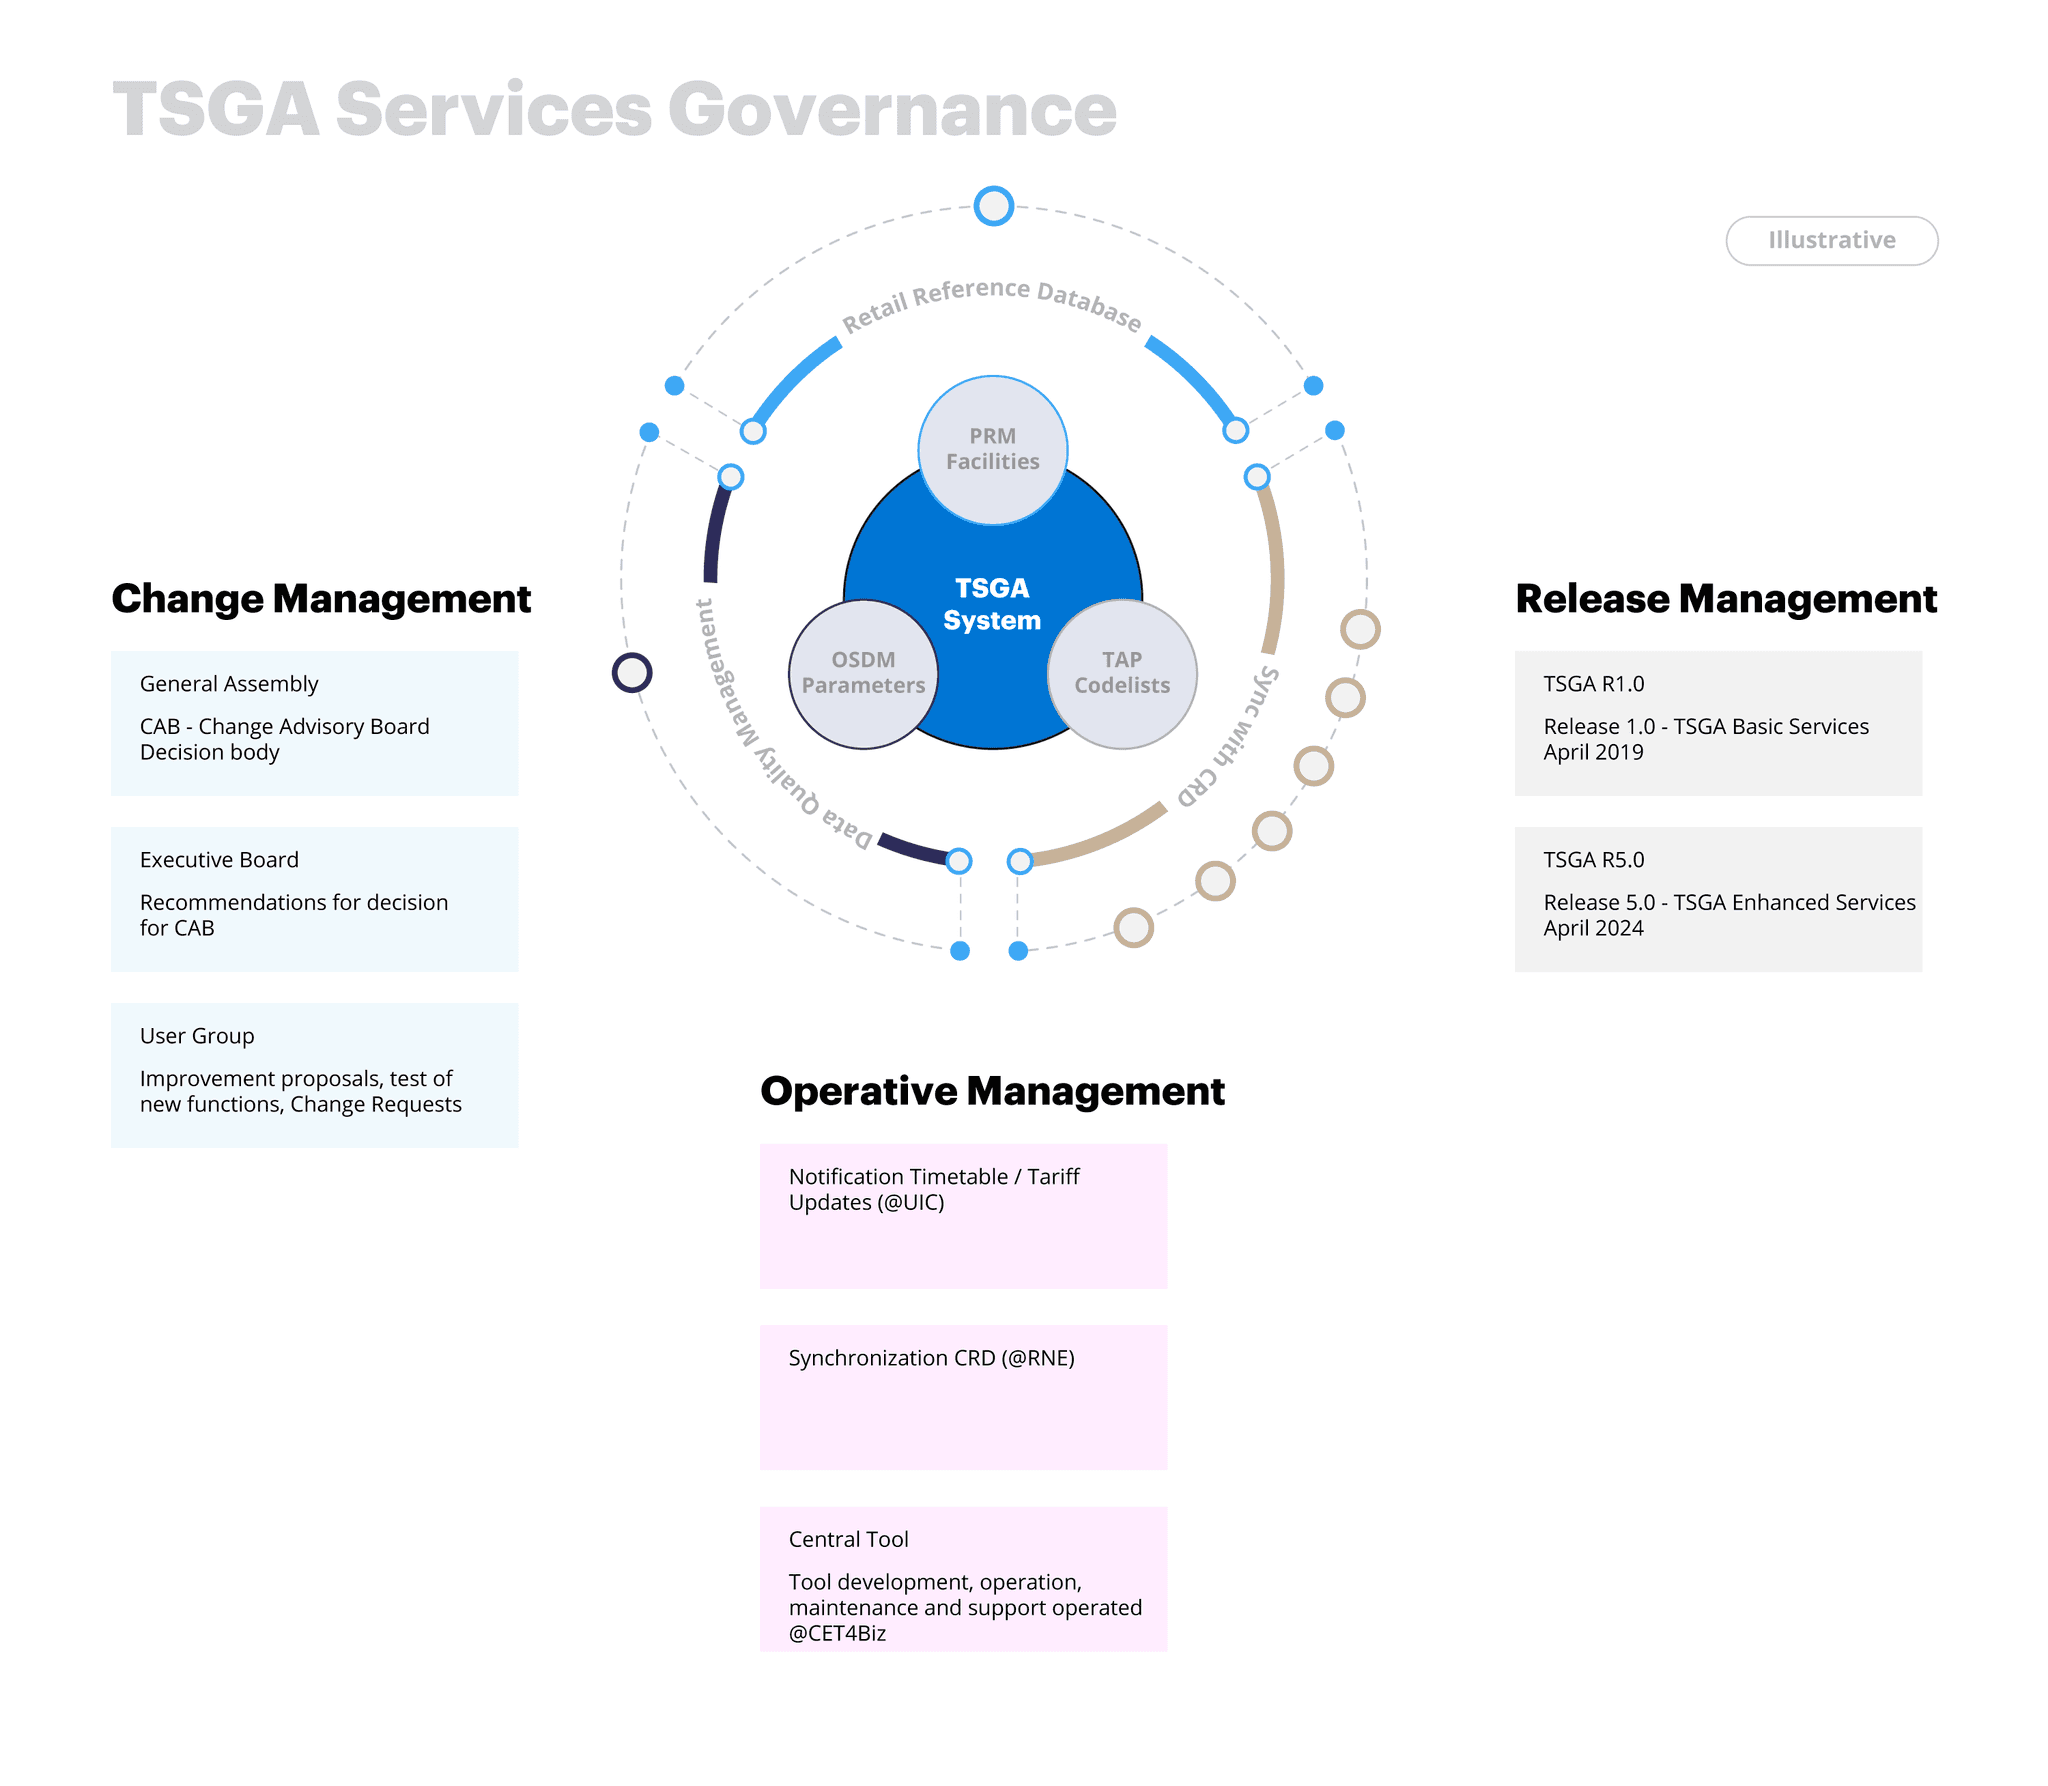Click the dark navy ring node on left
The width and height of the screenshot is (2048, 1786).
[632, 672]
